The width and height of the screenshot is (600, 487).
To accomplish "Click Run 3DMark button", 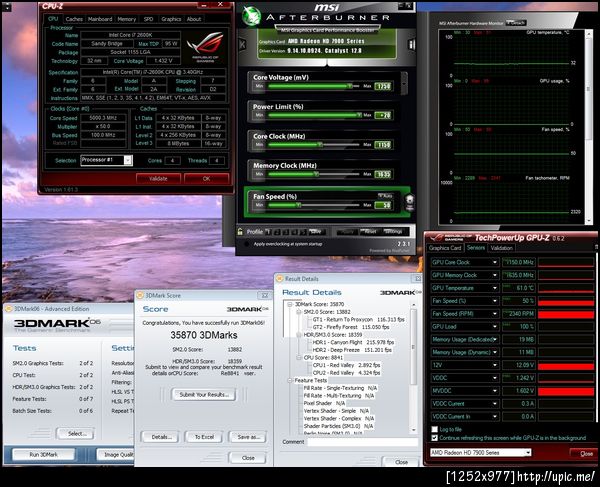I will tap(43, 454).
